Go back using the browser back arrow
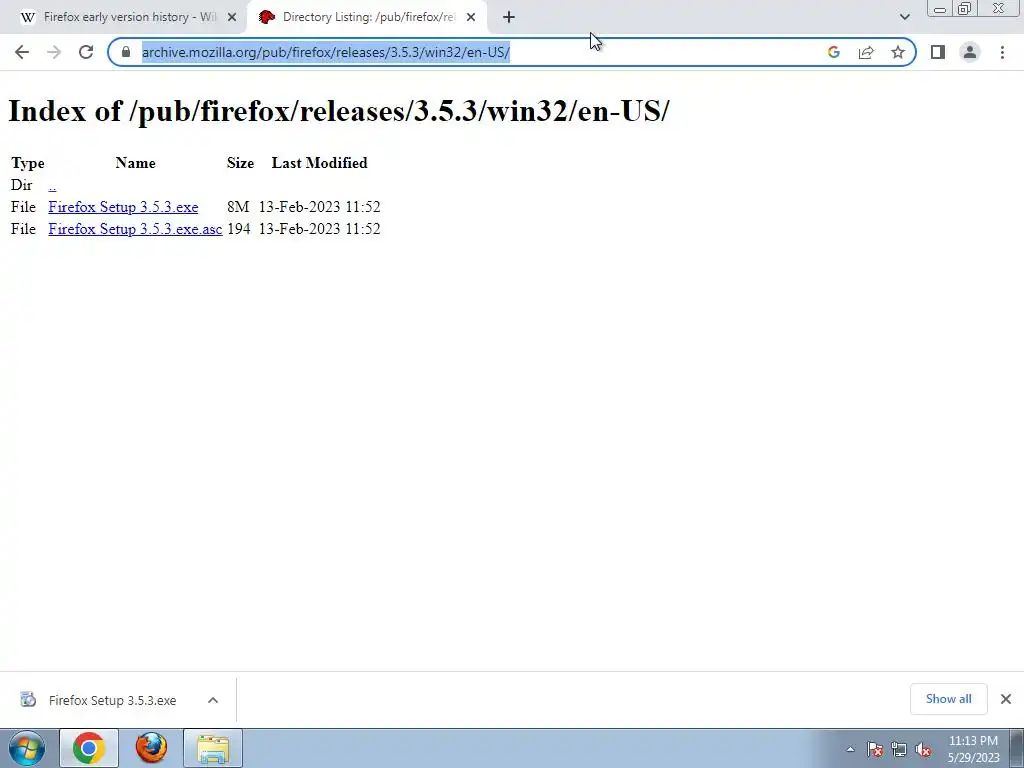 click(22, 52)
